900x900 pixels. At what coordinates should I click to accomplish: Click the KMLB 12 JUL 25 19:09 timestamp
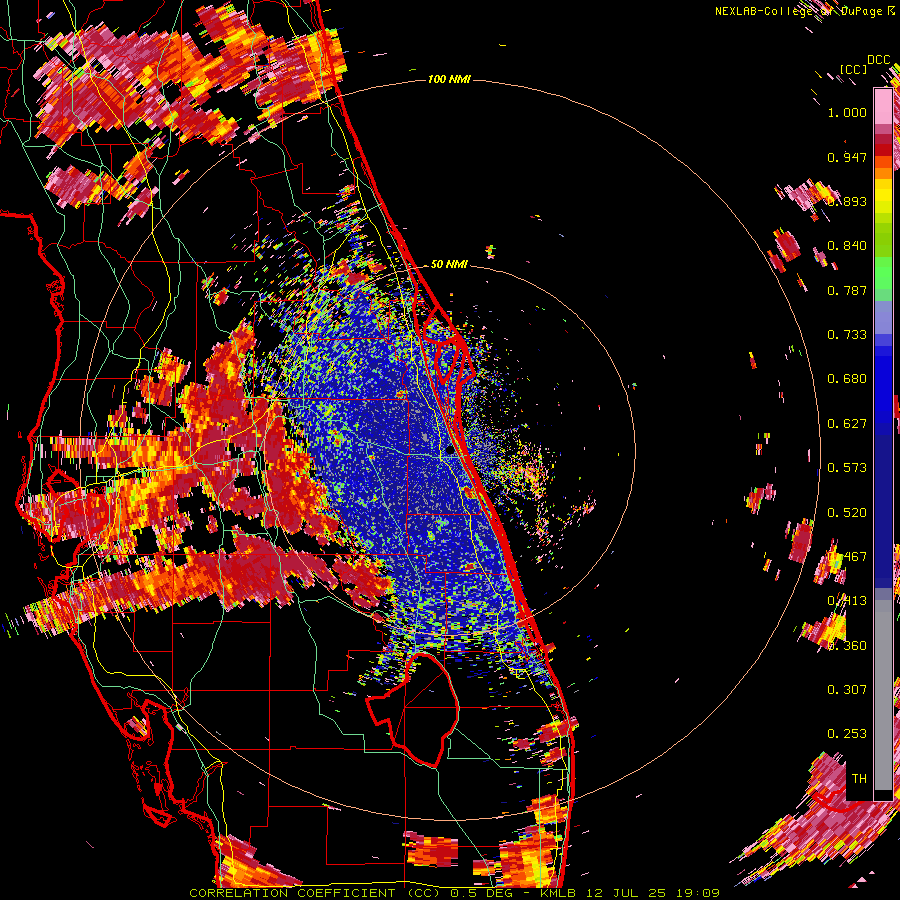(630, 893)
